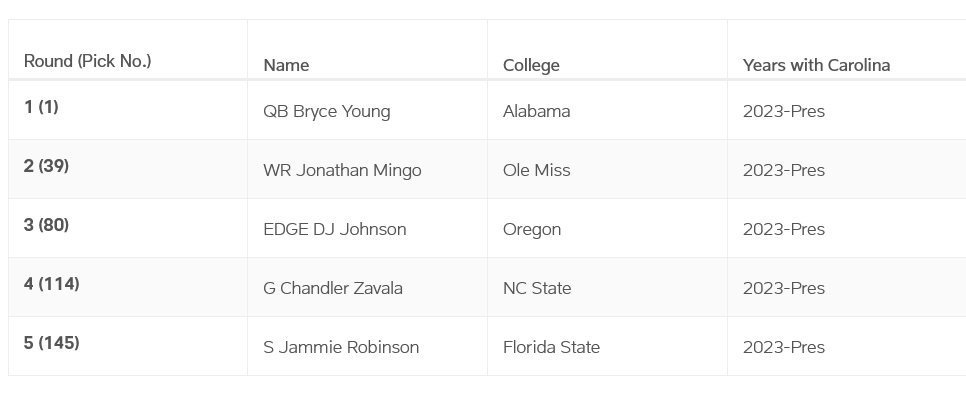Click the 4 (114) pick cell

(52, 284)
